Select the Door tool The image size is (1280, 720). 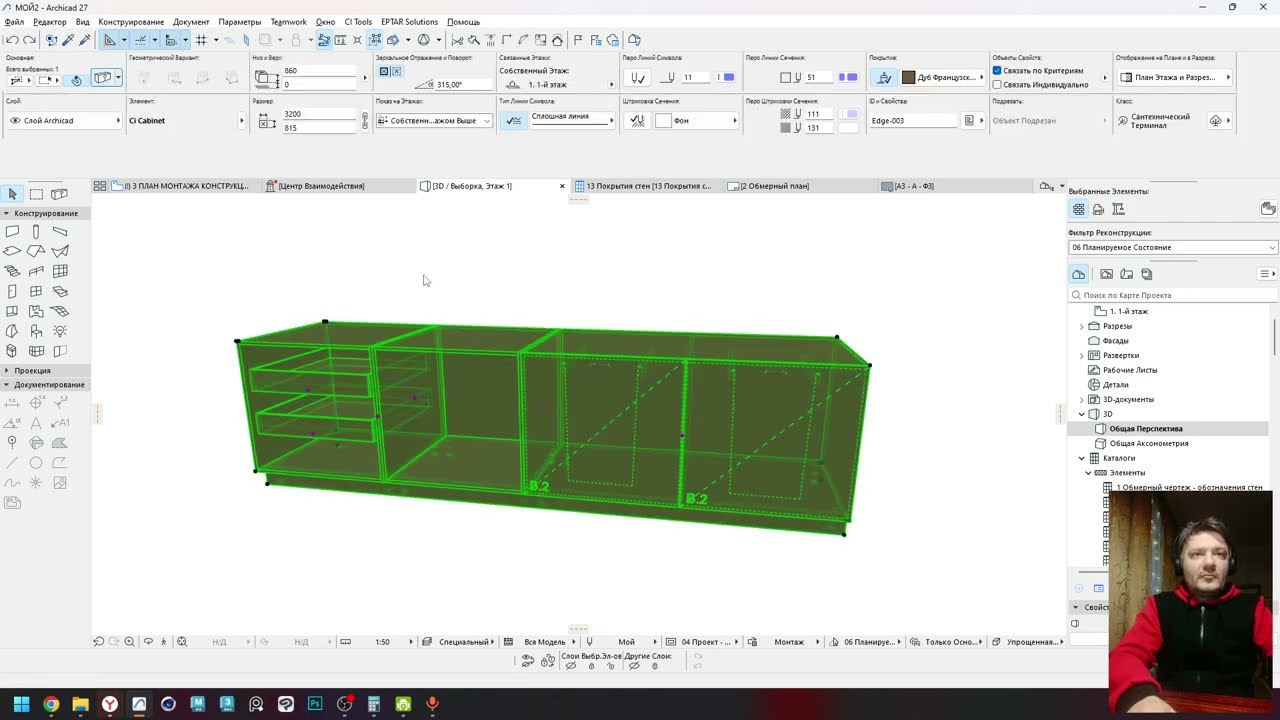pyautogui.click(x=12, y=291)
